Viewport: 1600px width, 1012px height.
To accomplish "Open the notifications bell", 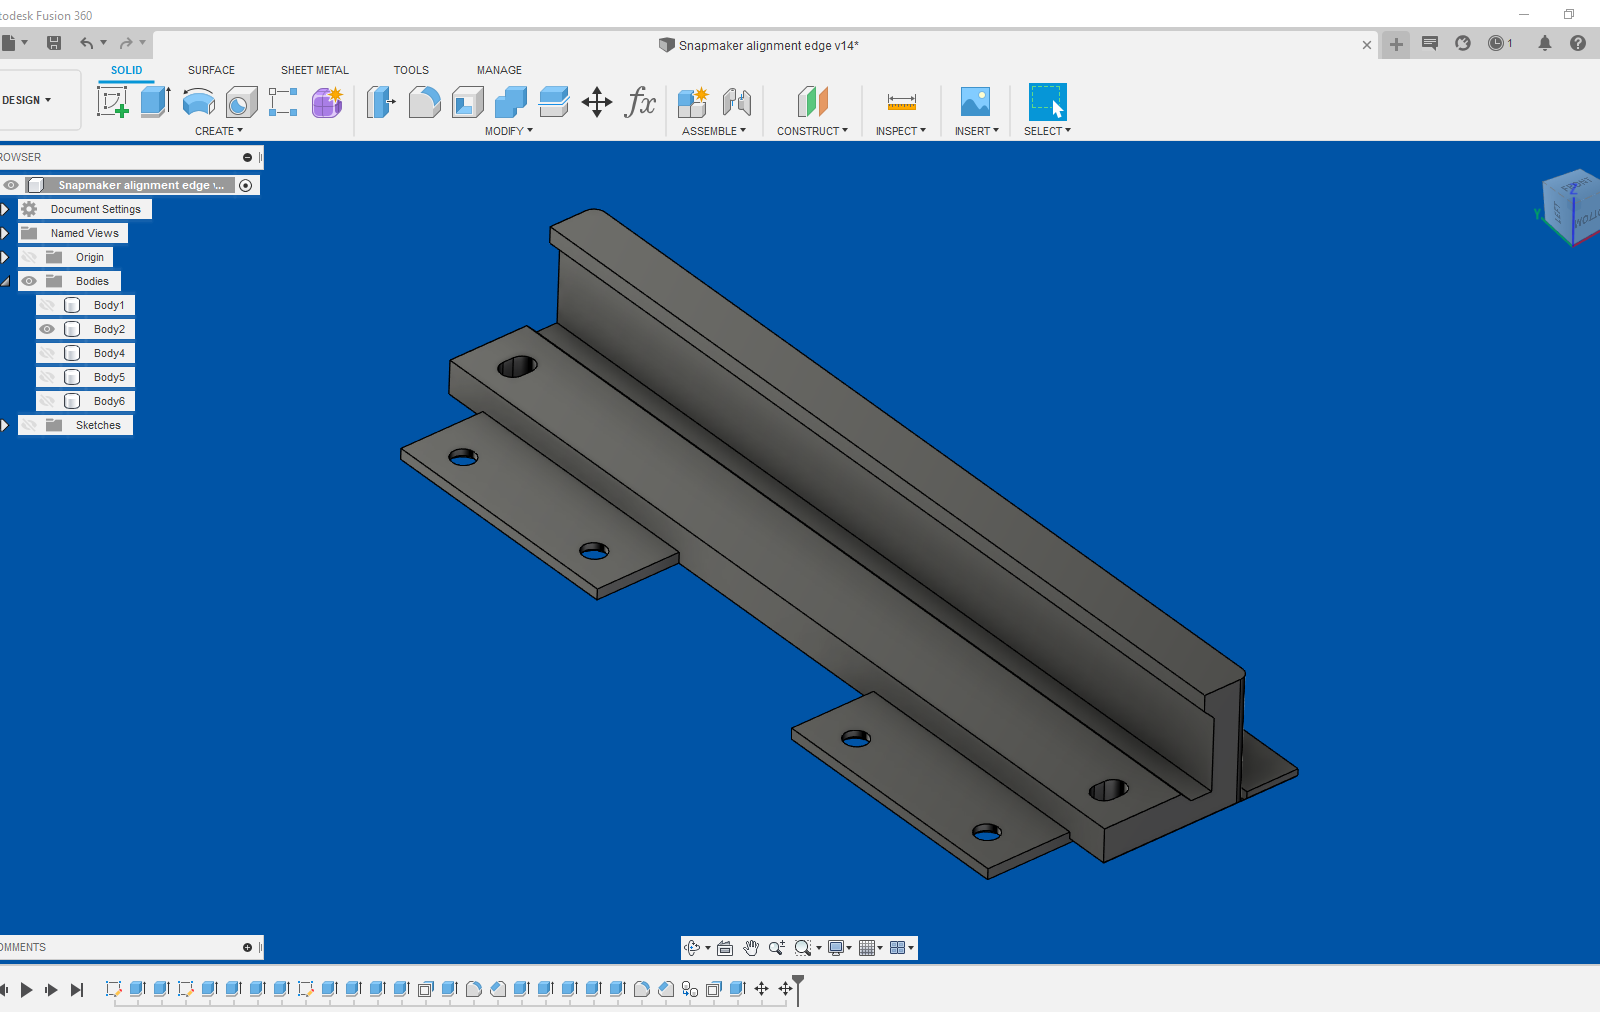I will coord(1545,43).
